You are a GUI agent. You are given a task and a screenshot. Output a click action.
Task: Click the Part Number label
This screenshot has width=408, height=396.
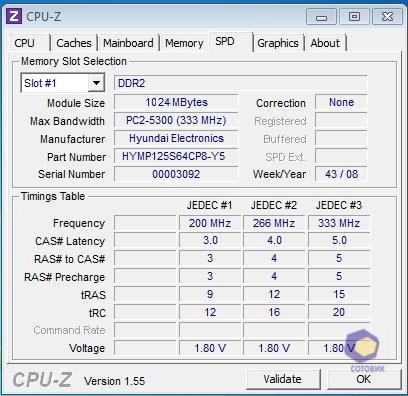coord(76,157)
